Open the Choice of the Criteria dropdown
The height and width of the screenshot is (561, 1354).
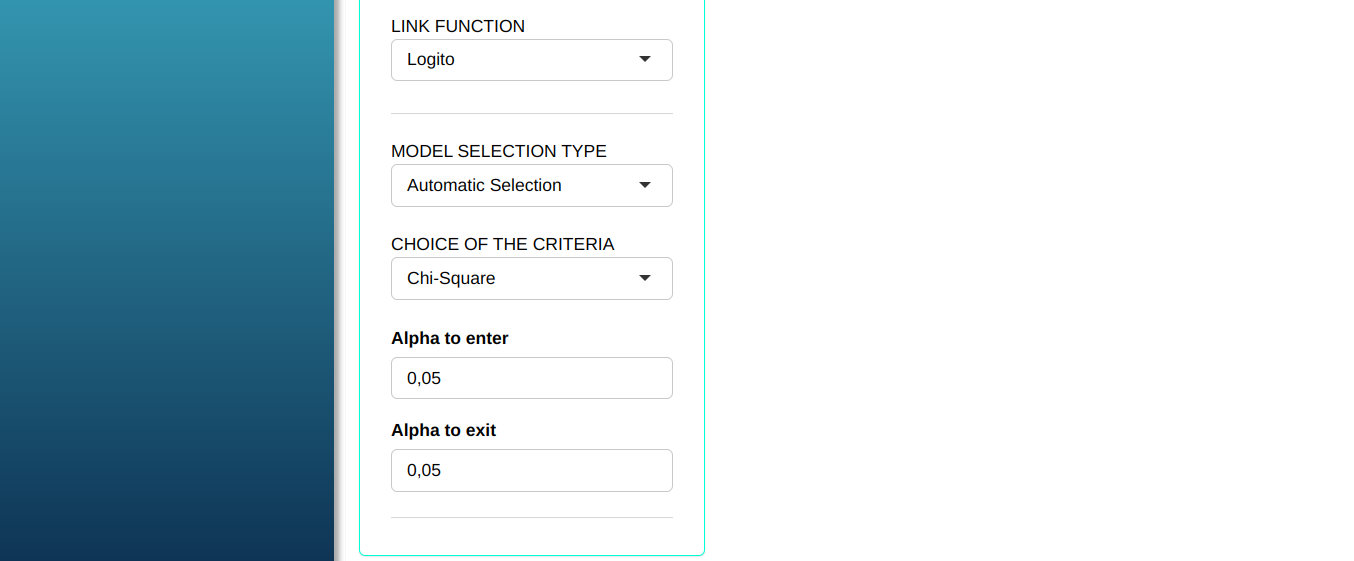531,279
